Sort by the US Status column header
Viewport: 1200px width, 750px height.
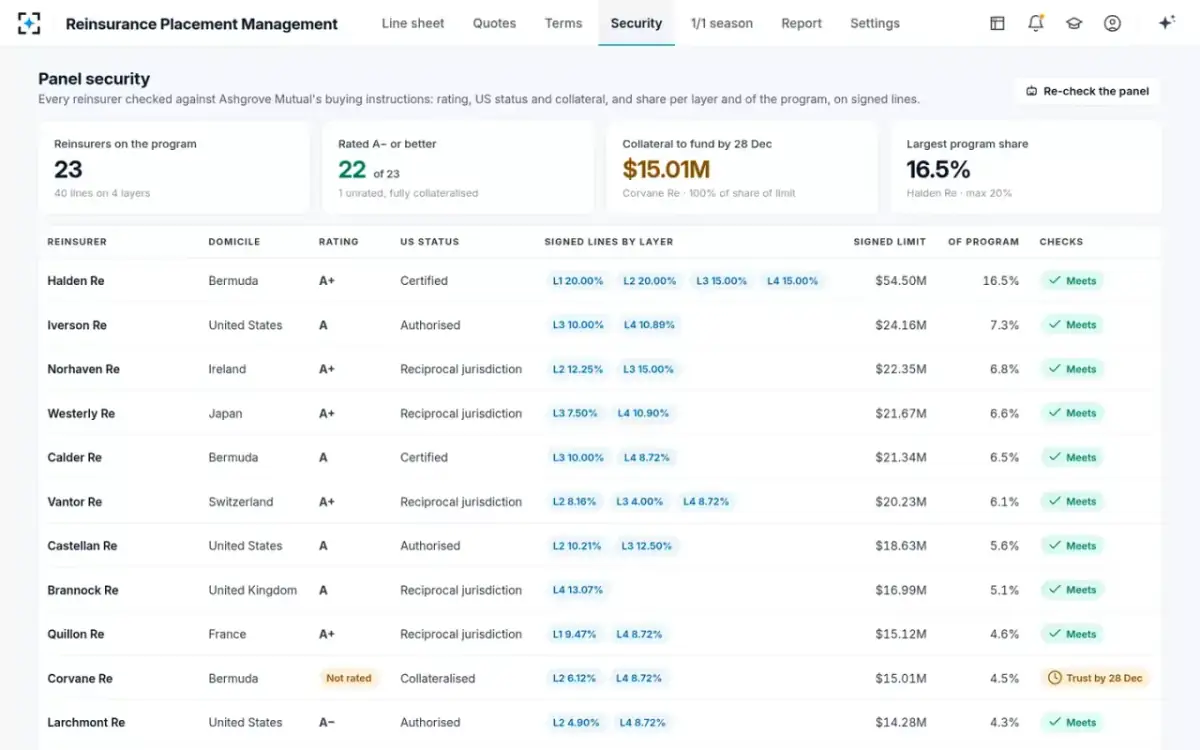click(x=430, y=242)
